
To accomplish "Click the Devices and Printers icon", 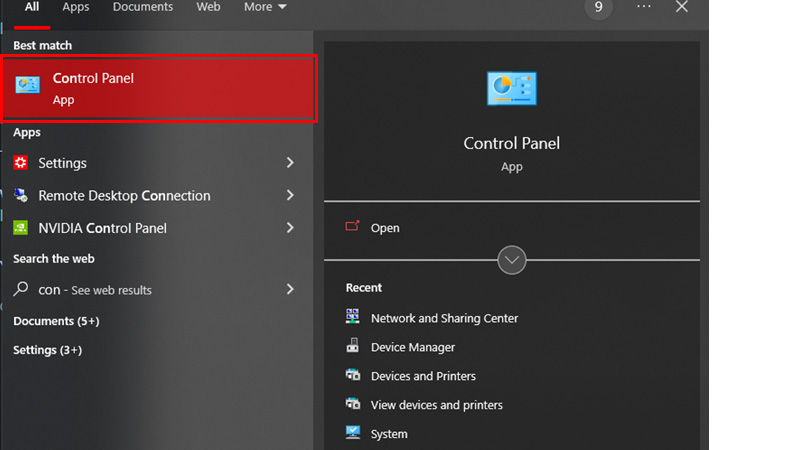I will (353, 376).
